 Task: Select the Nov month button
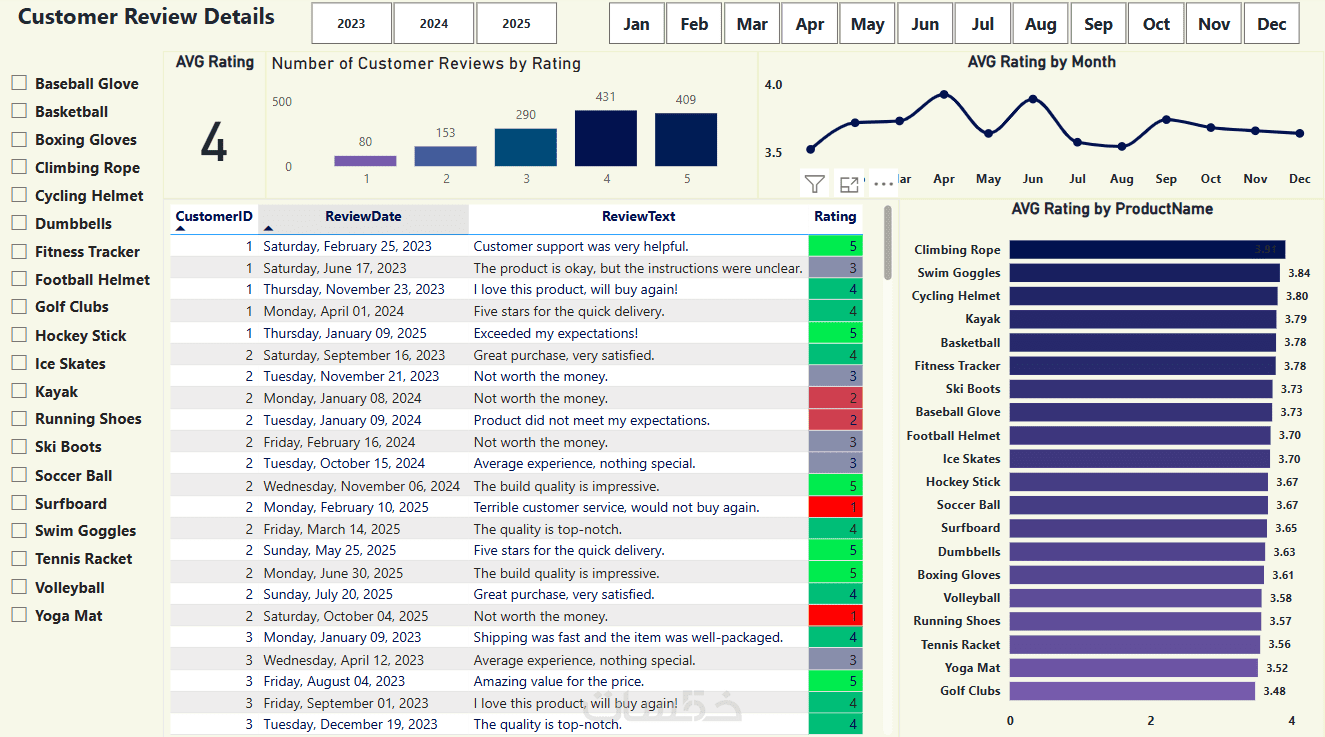tap(1214, 24)
